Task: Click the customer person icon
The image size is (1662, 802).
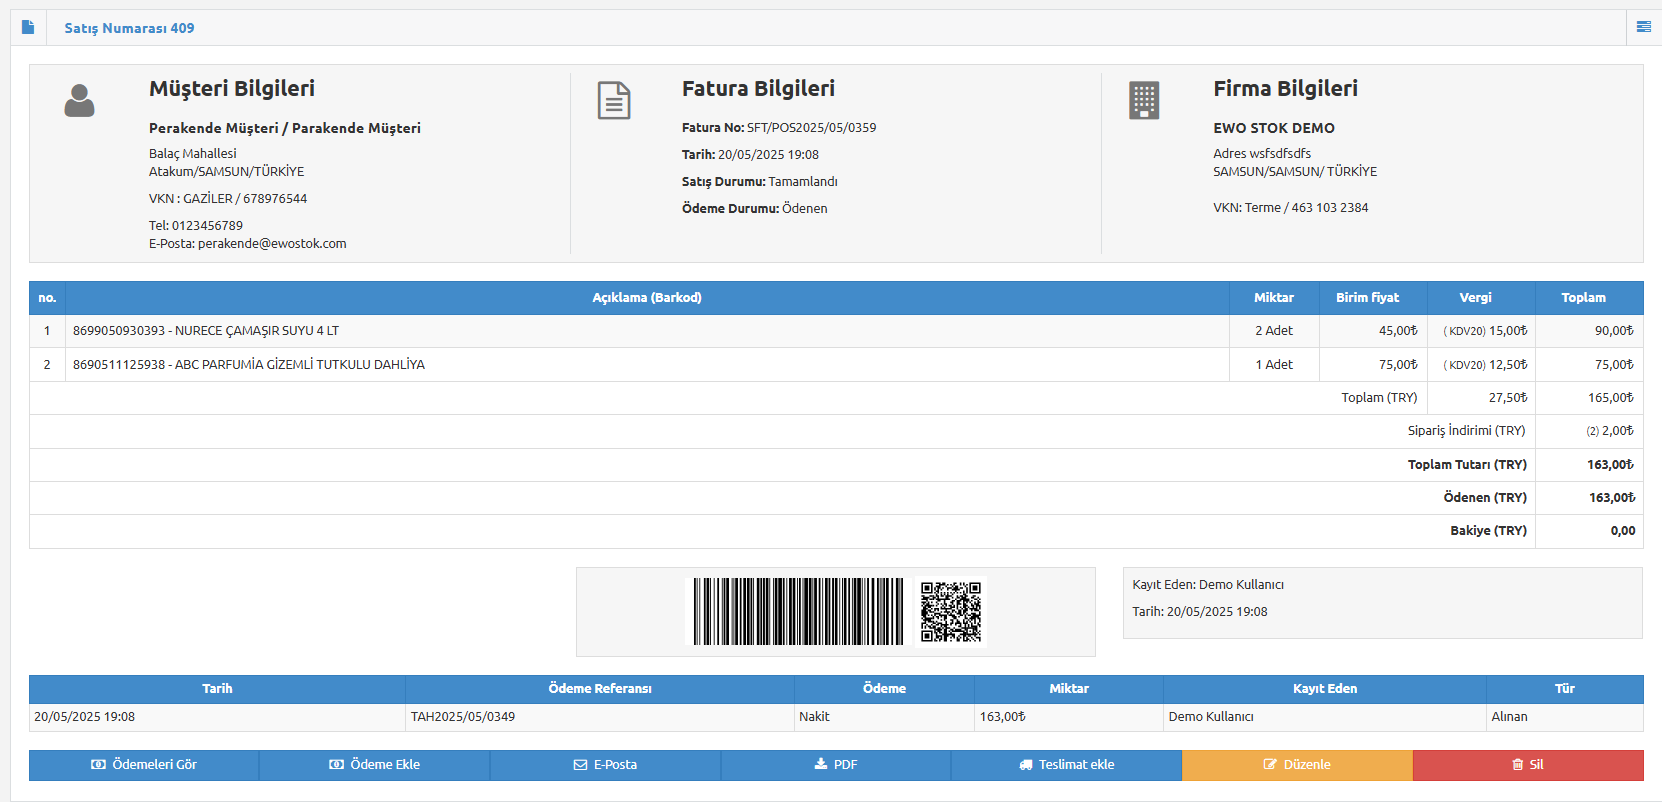Action: click(x=79, y=100)
